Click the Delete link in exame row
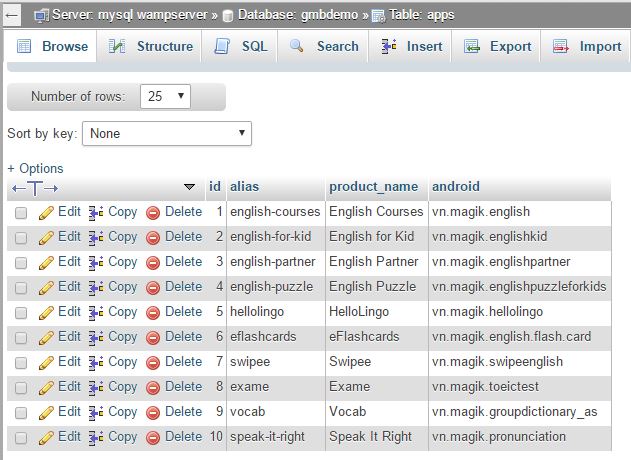 click(x=184, y=387)
